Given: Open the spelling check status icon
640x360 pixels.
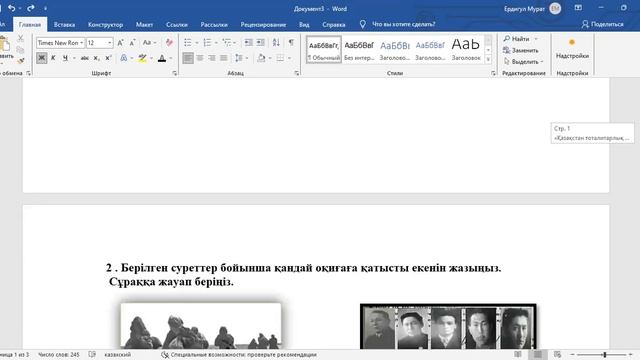Looking at the screenshot, I should point(92,355).
